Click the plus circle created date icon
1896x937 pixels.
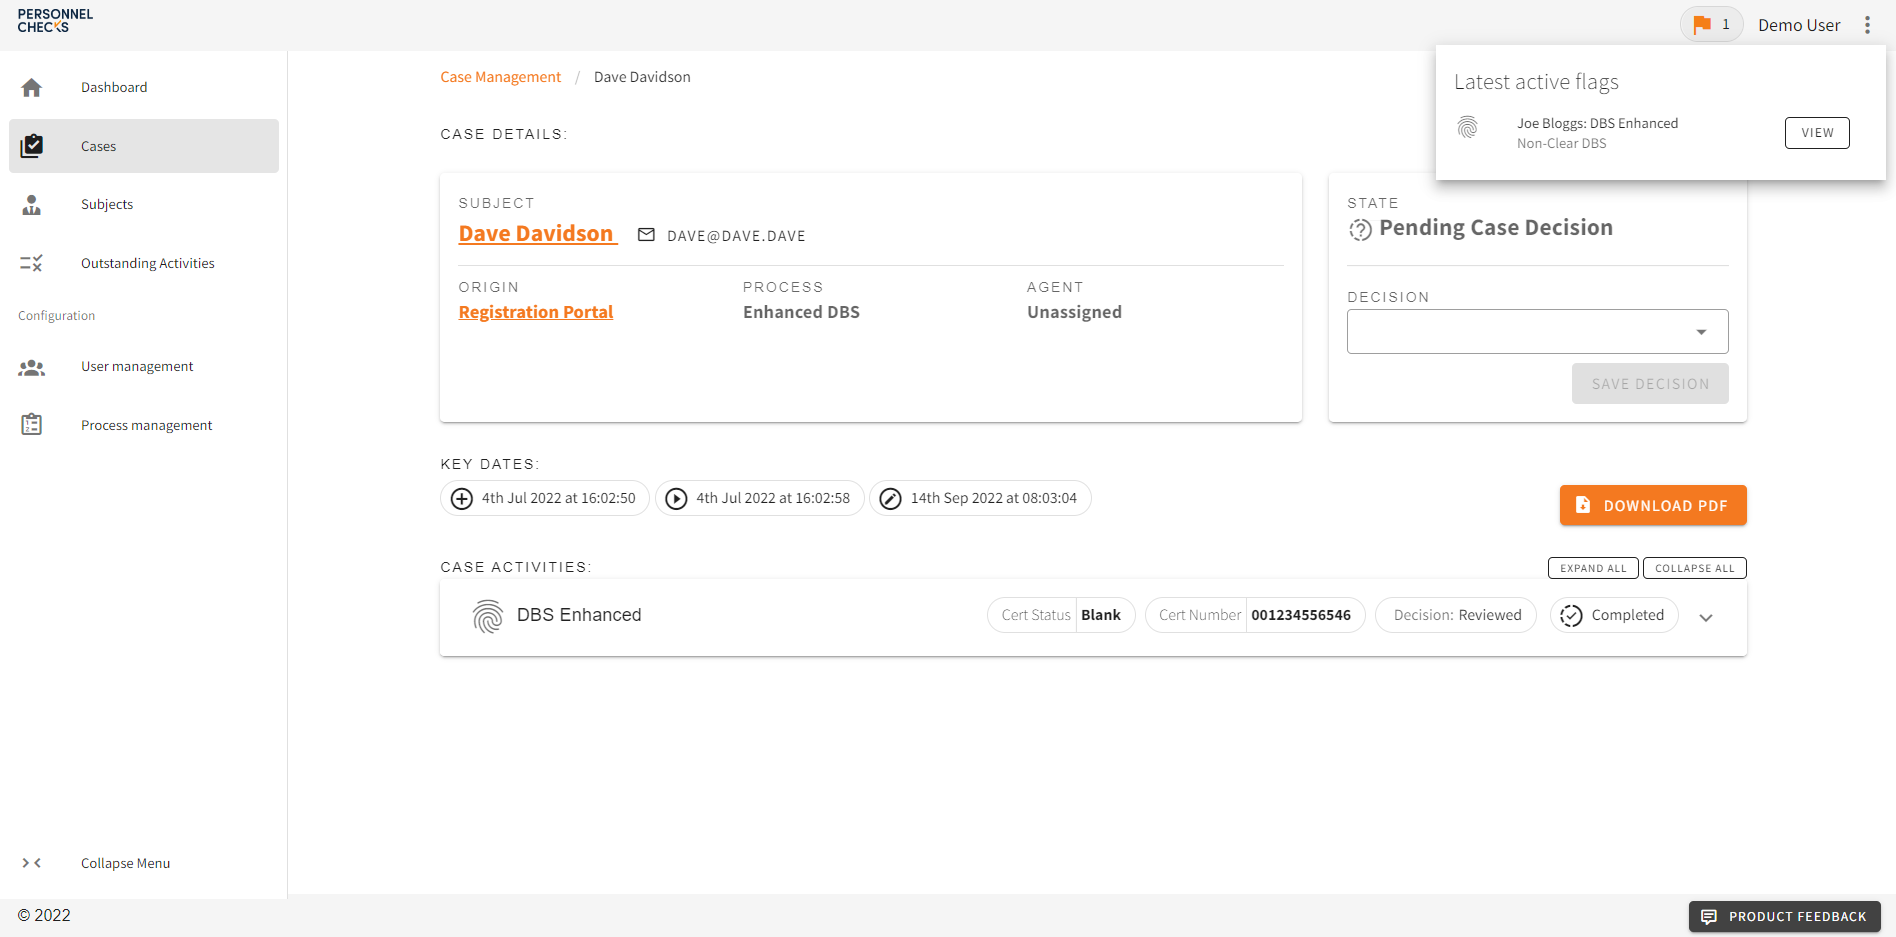(462, 498)
